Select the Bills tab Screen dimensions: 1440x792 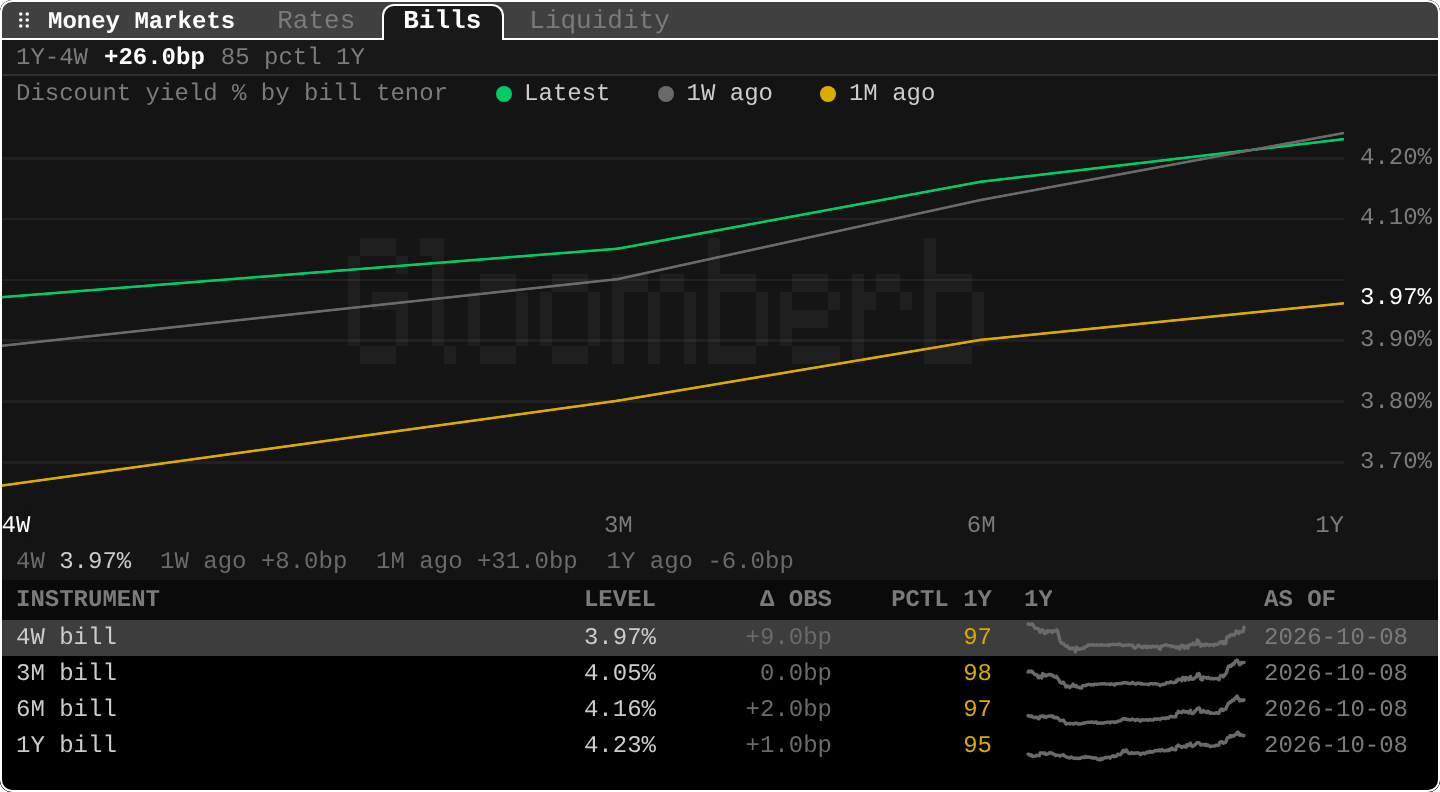pos(442,21)
